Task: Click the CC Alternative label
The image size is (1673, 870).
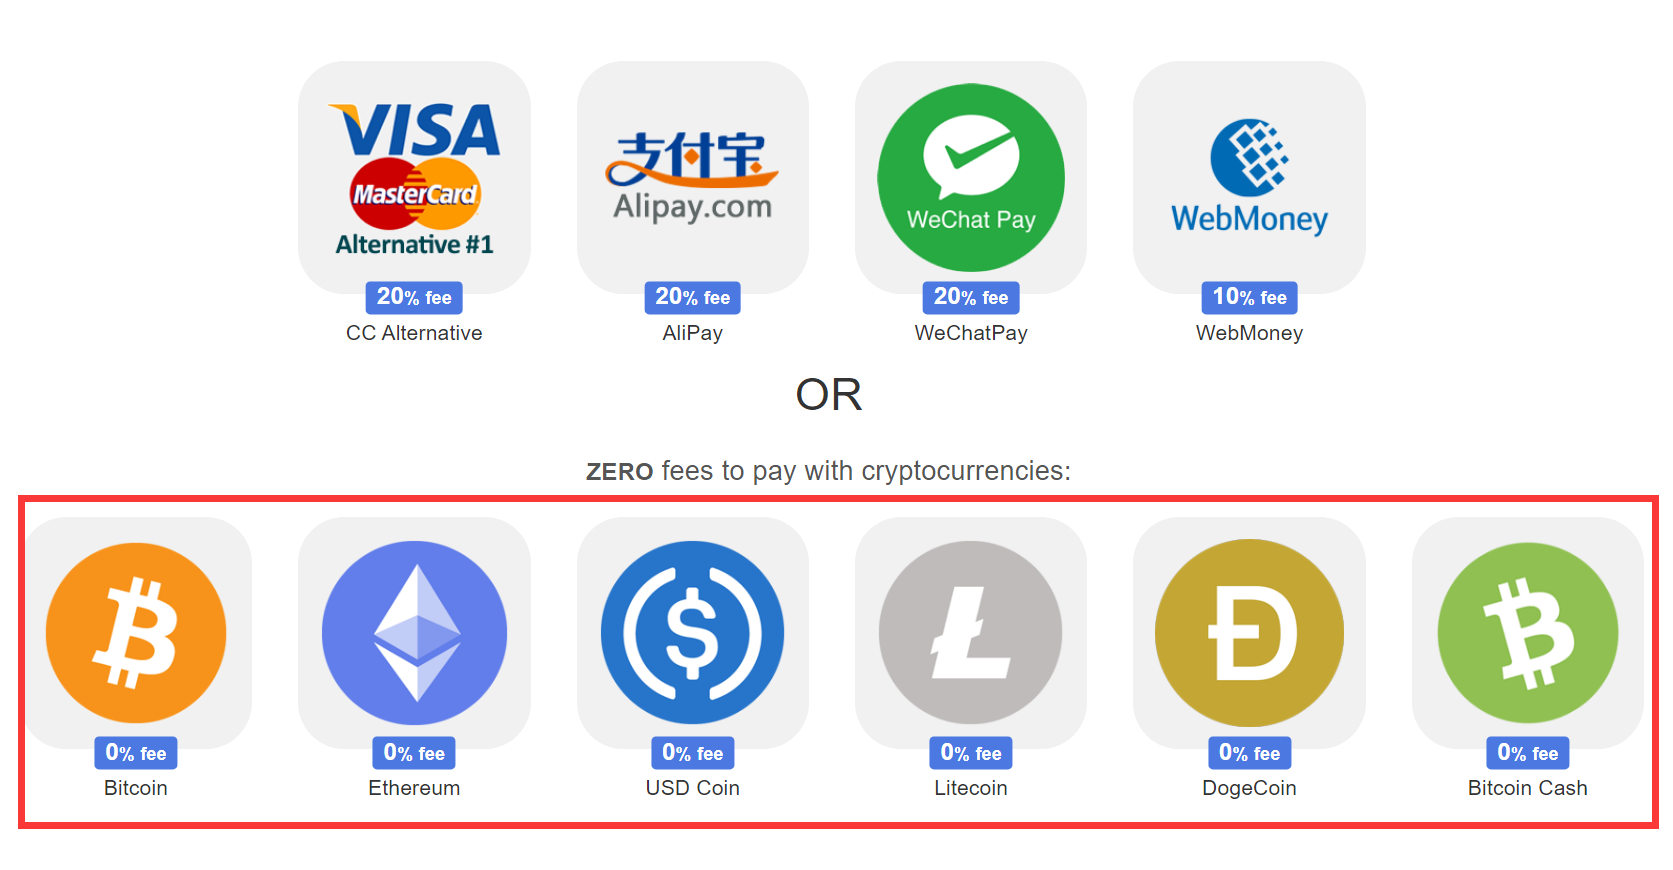Action: [414, 333]
